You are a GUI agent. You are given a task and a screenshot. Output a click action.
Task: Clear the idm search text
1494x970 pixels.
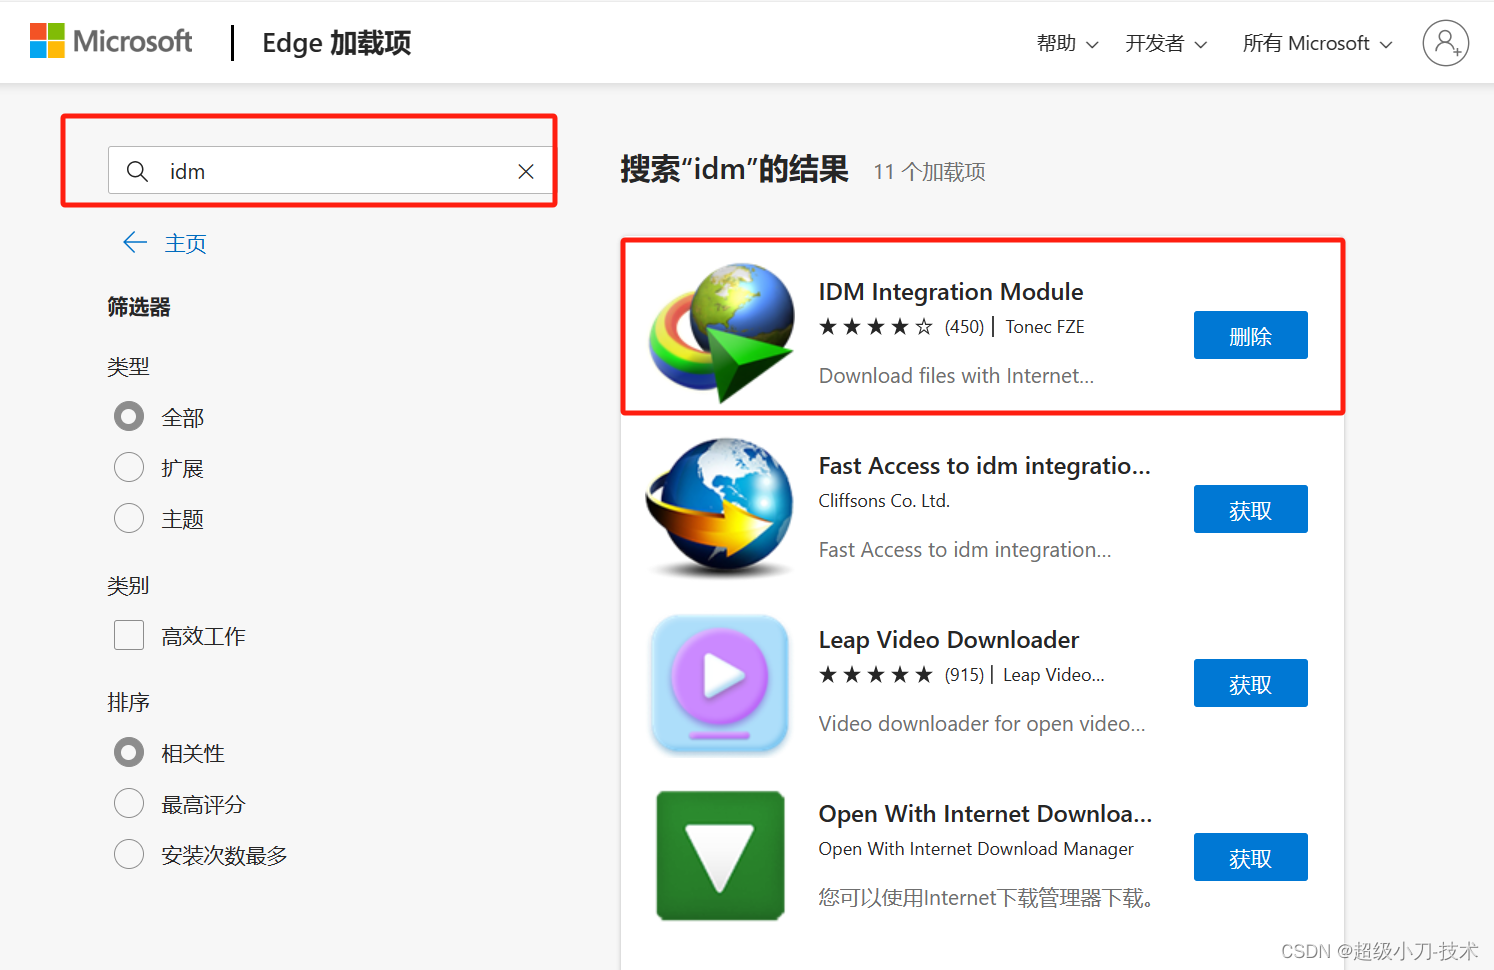click(526, 171)
